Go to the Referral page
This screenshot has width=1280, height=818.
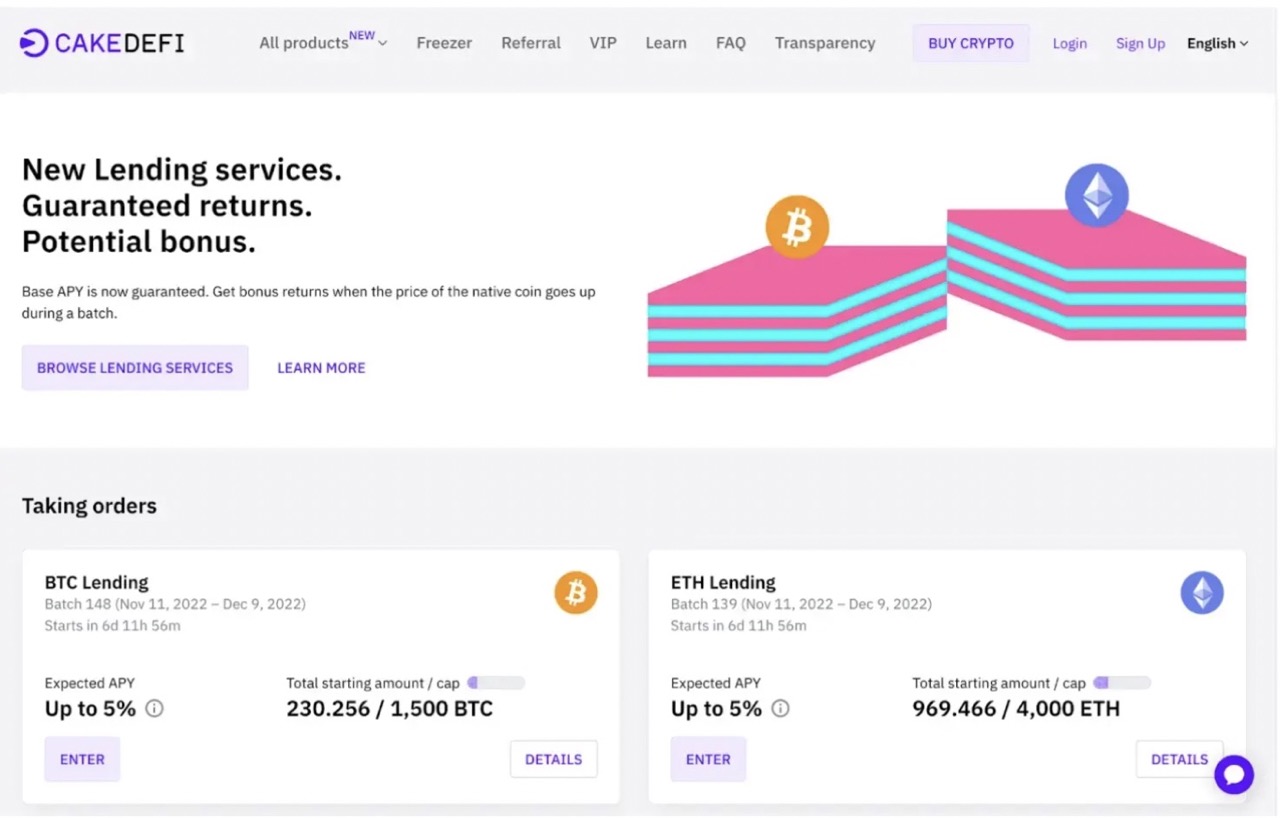coord(531,43)
